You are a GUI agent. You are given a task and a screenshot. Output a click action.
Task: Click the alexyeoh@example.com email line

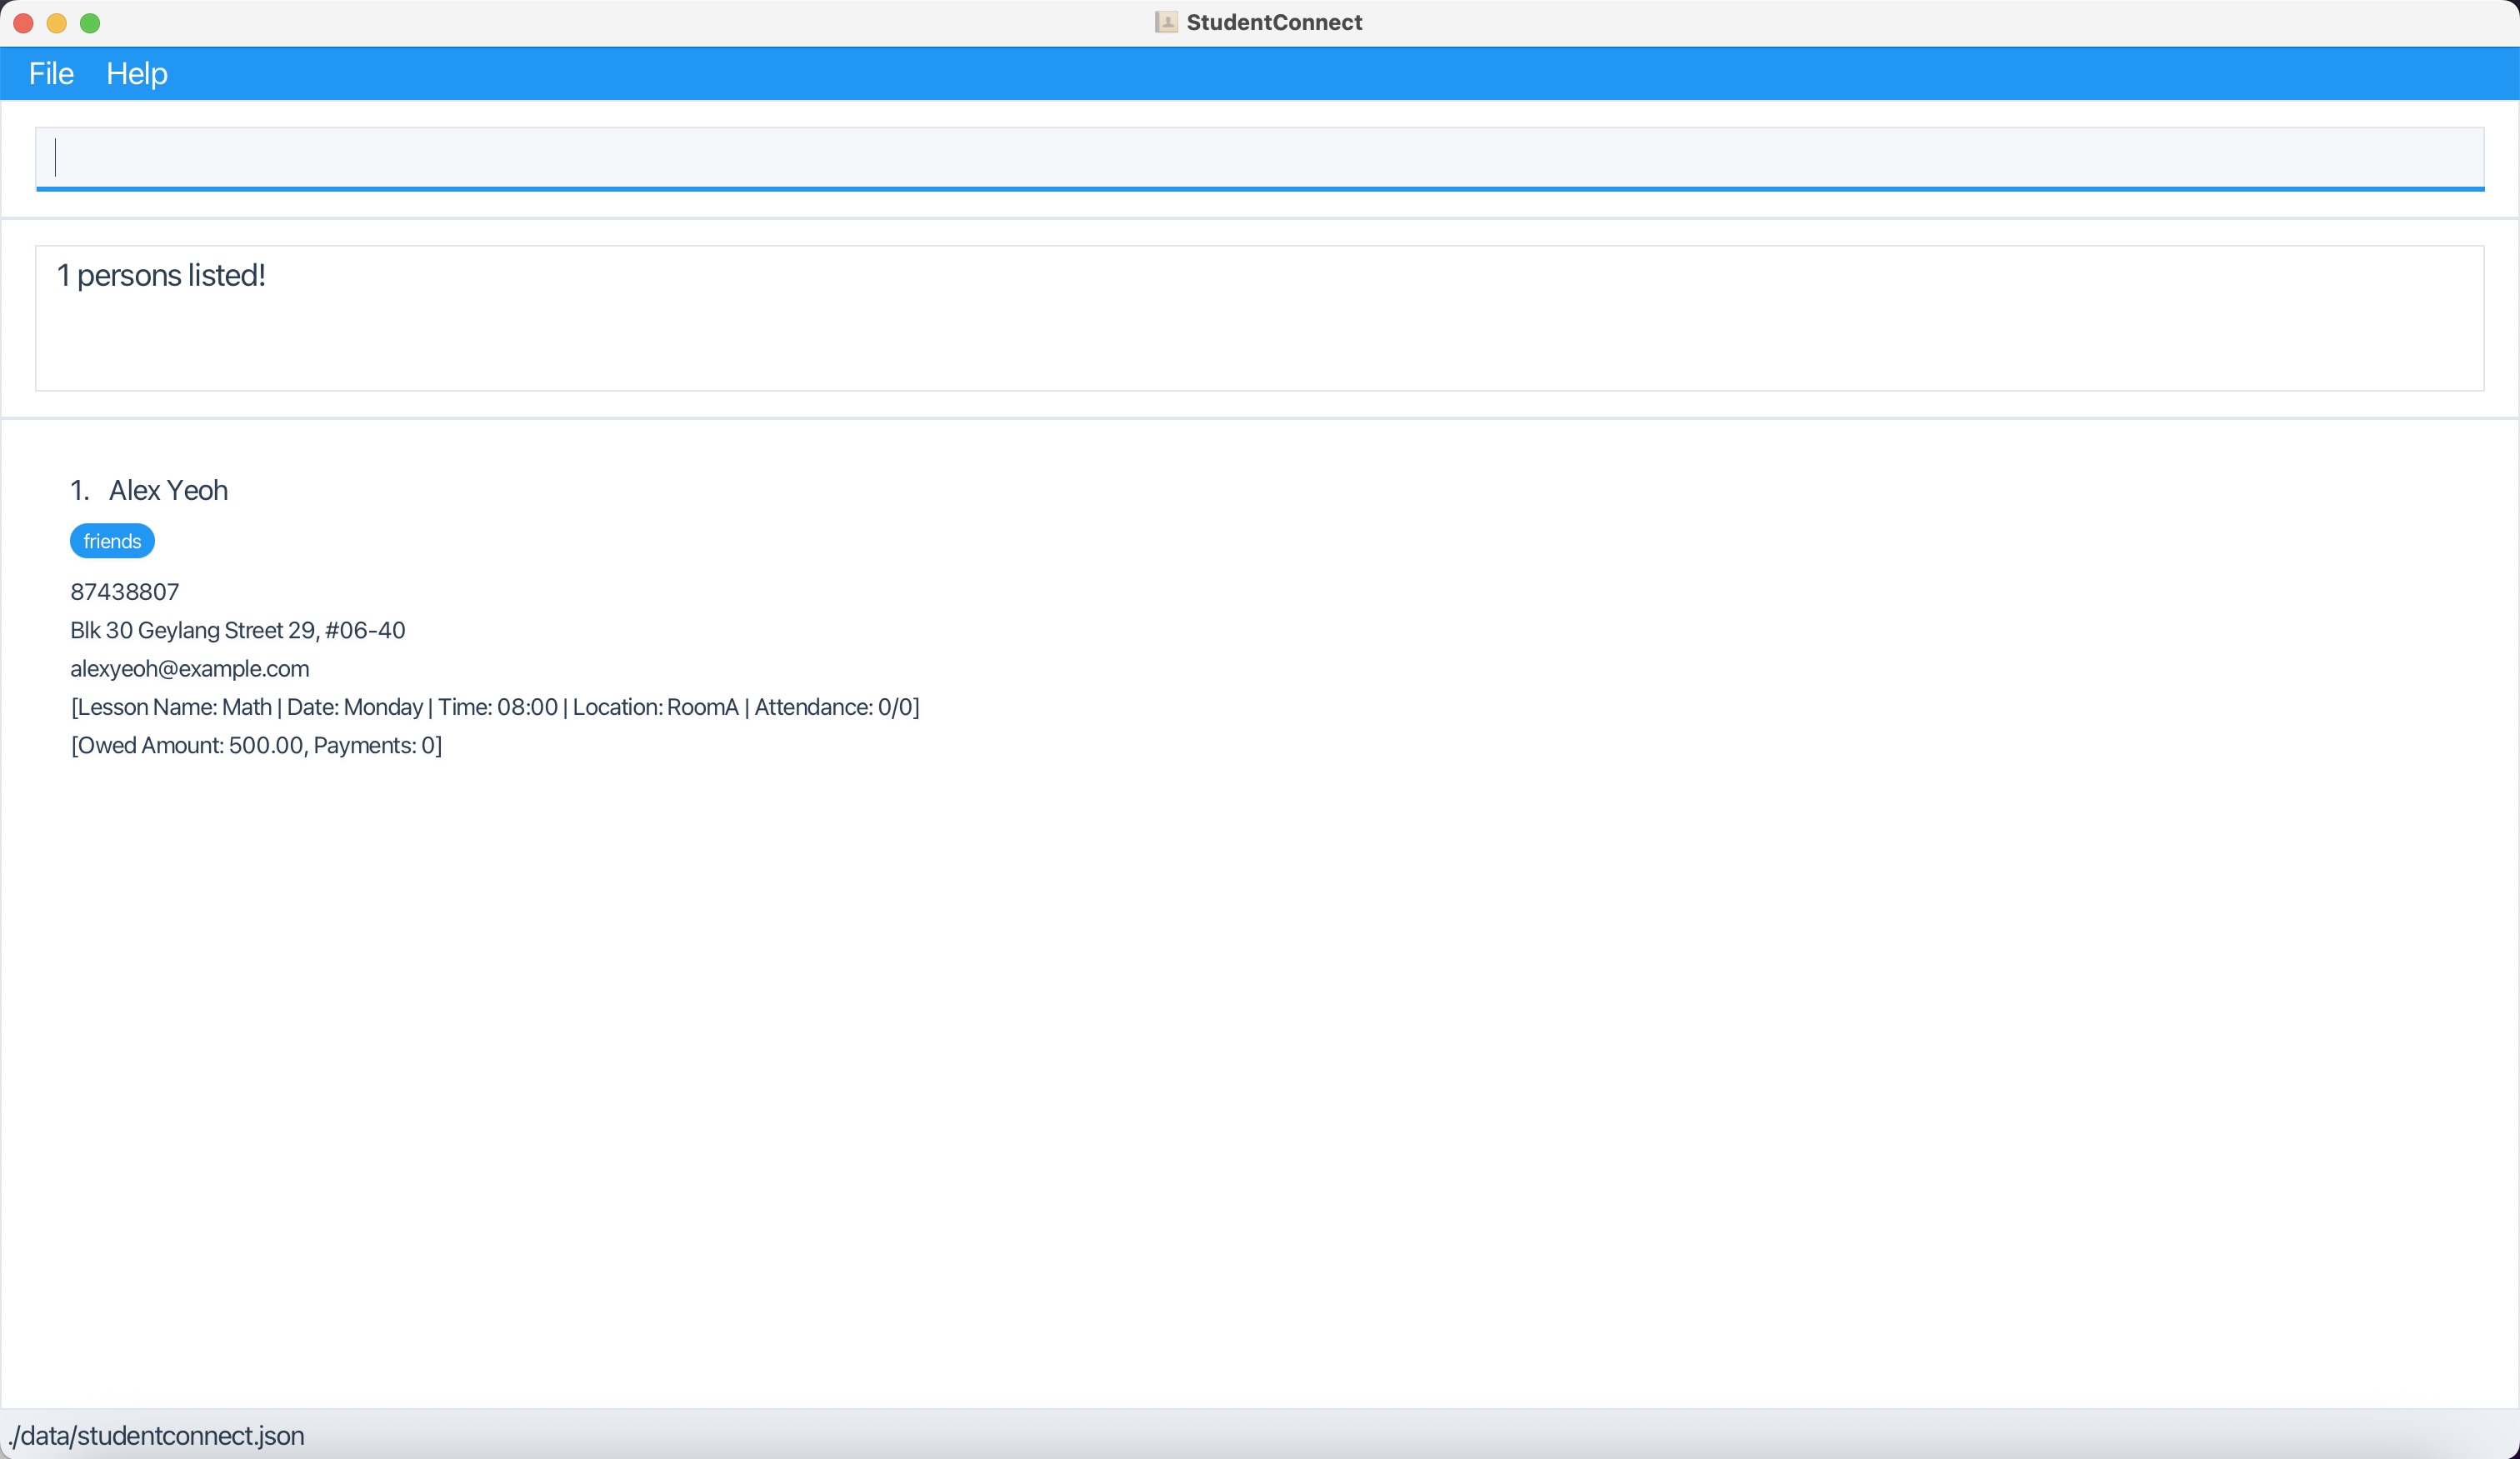point(189,668)
